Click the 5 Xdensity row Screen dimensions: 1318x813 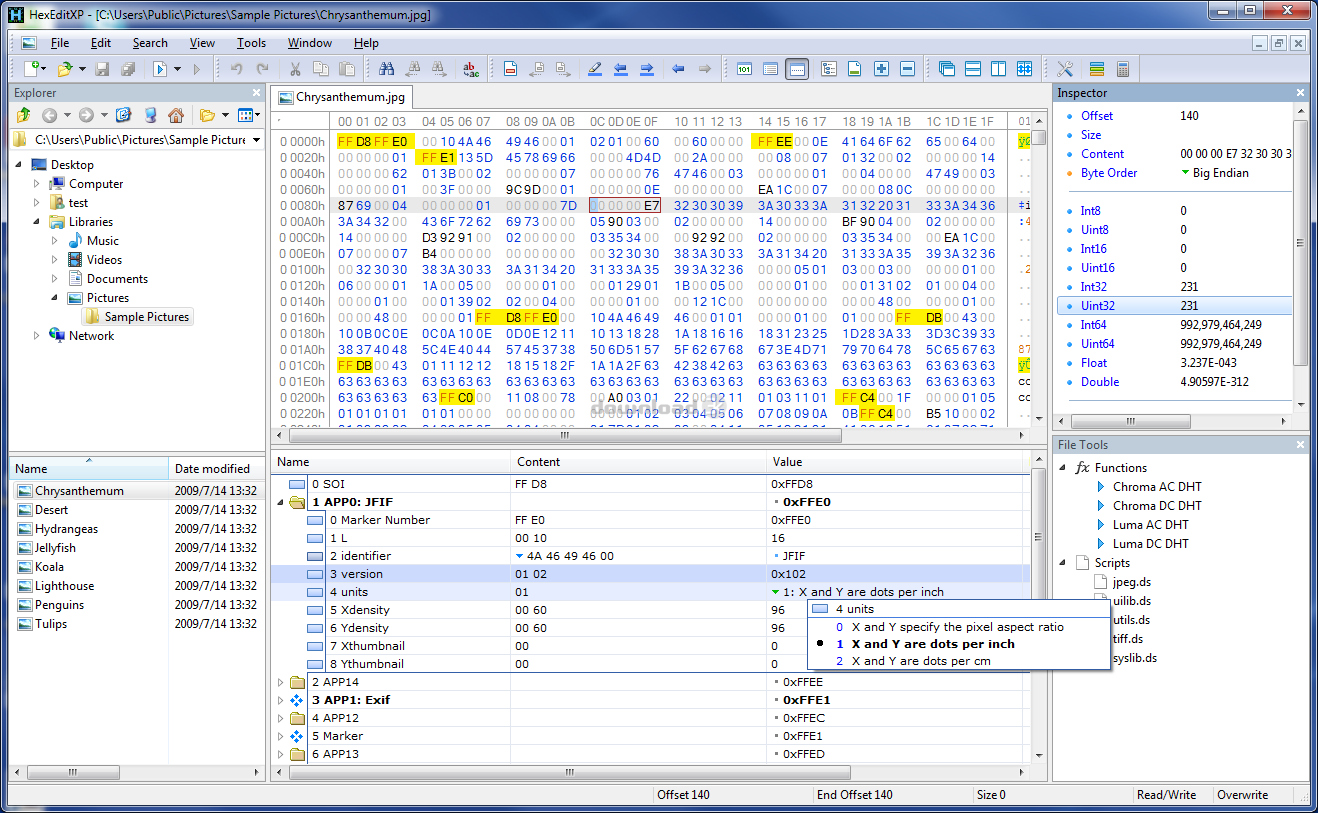(650, 610)
